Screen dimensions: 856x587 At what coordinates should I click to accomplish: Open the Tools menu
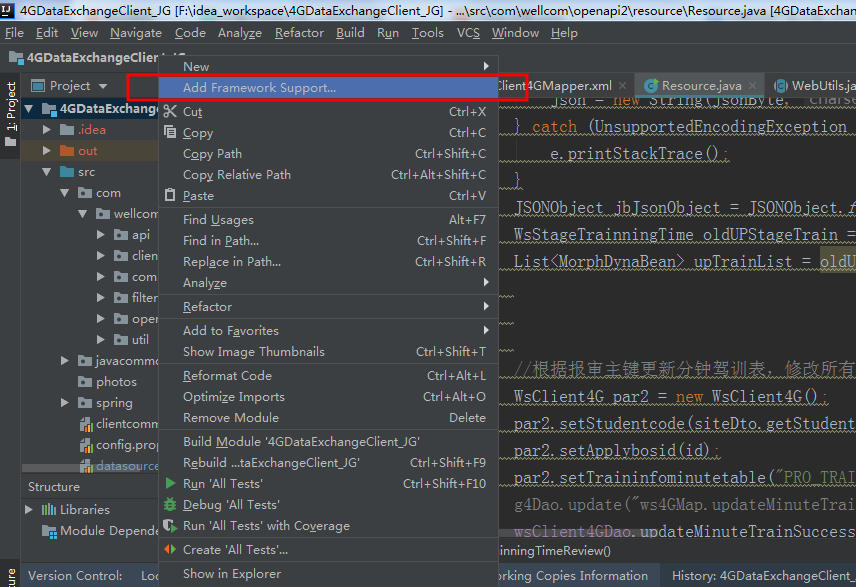(x=427, y=33)
